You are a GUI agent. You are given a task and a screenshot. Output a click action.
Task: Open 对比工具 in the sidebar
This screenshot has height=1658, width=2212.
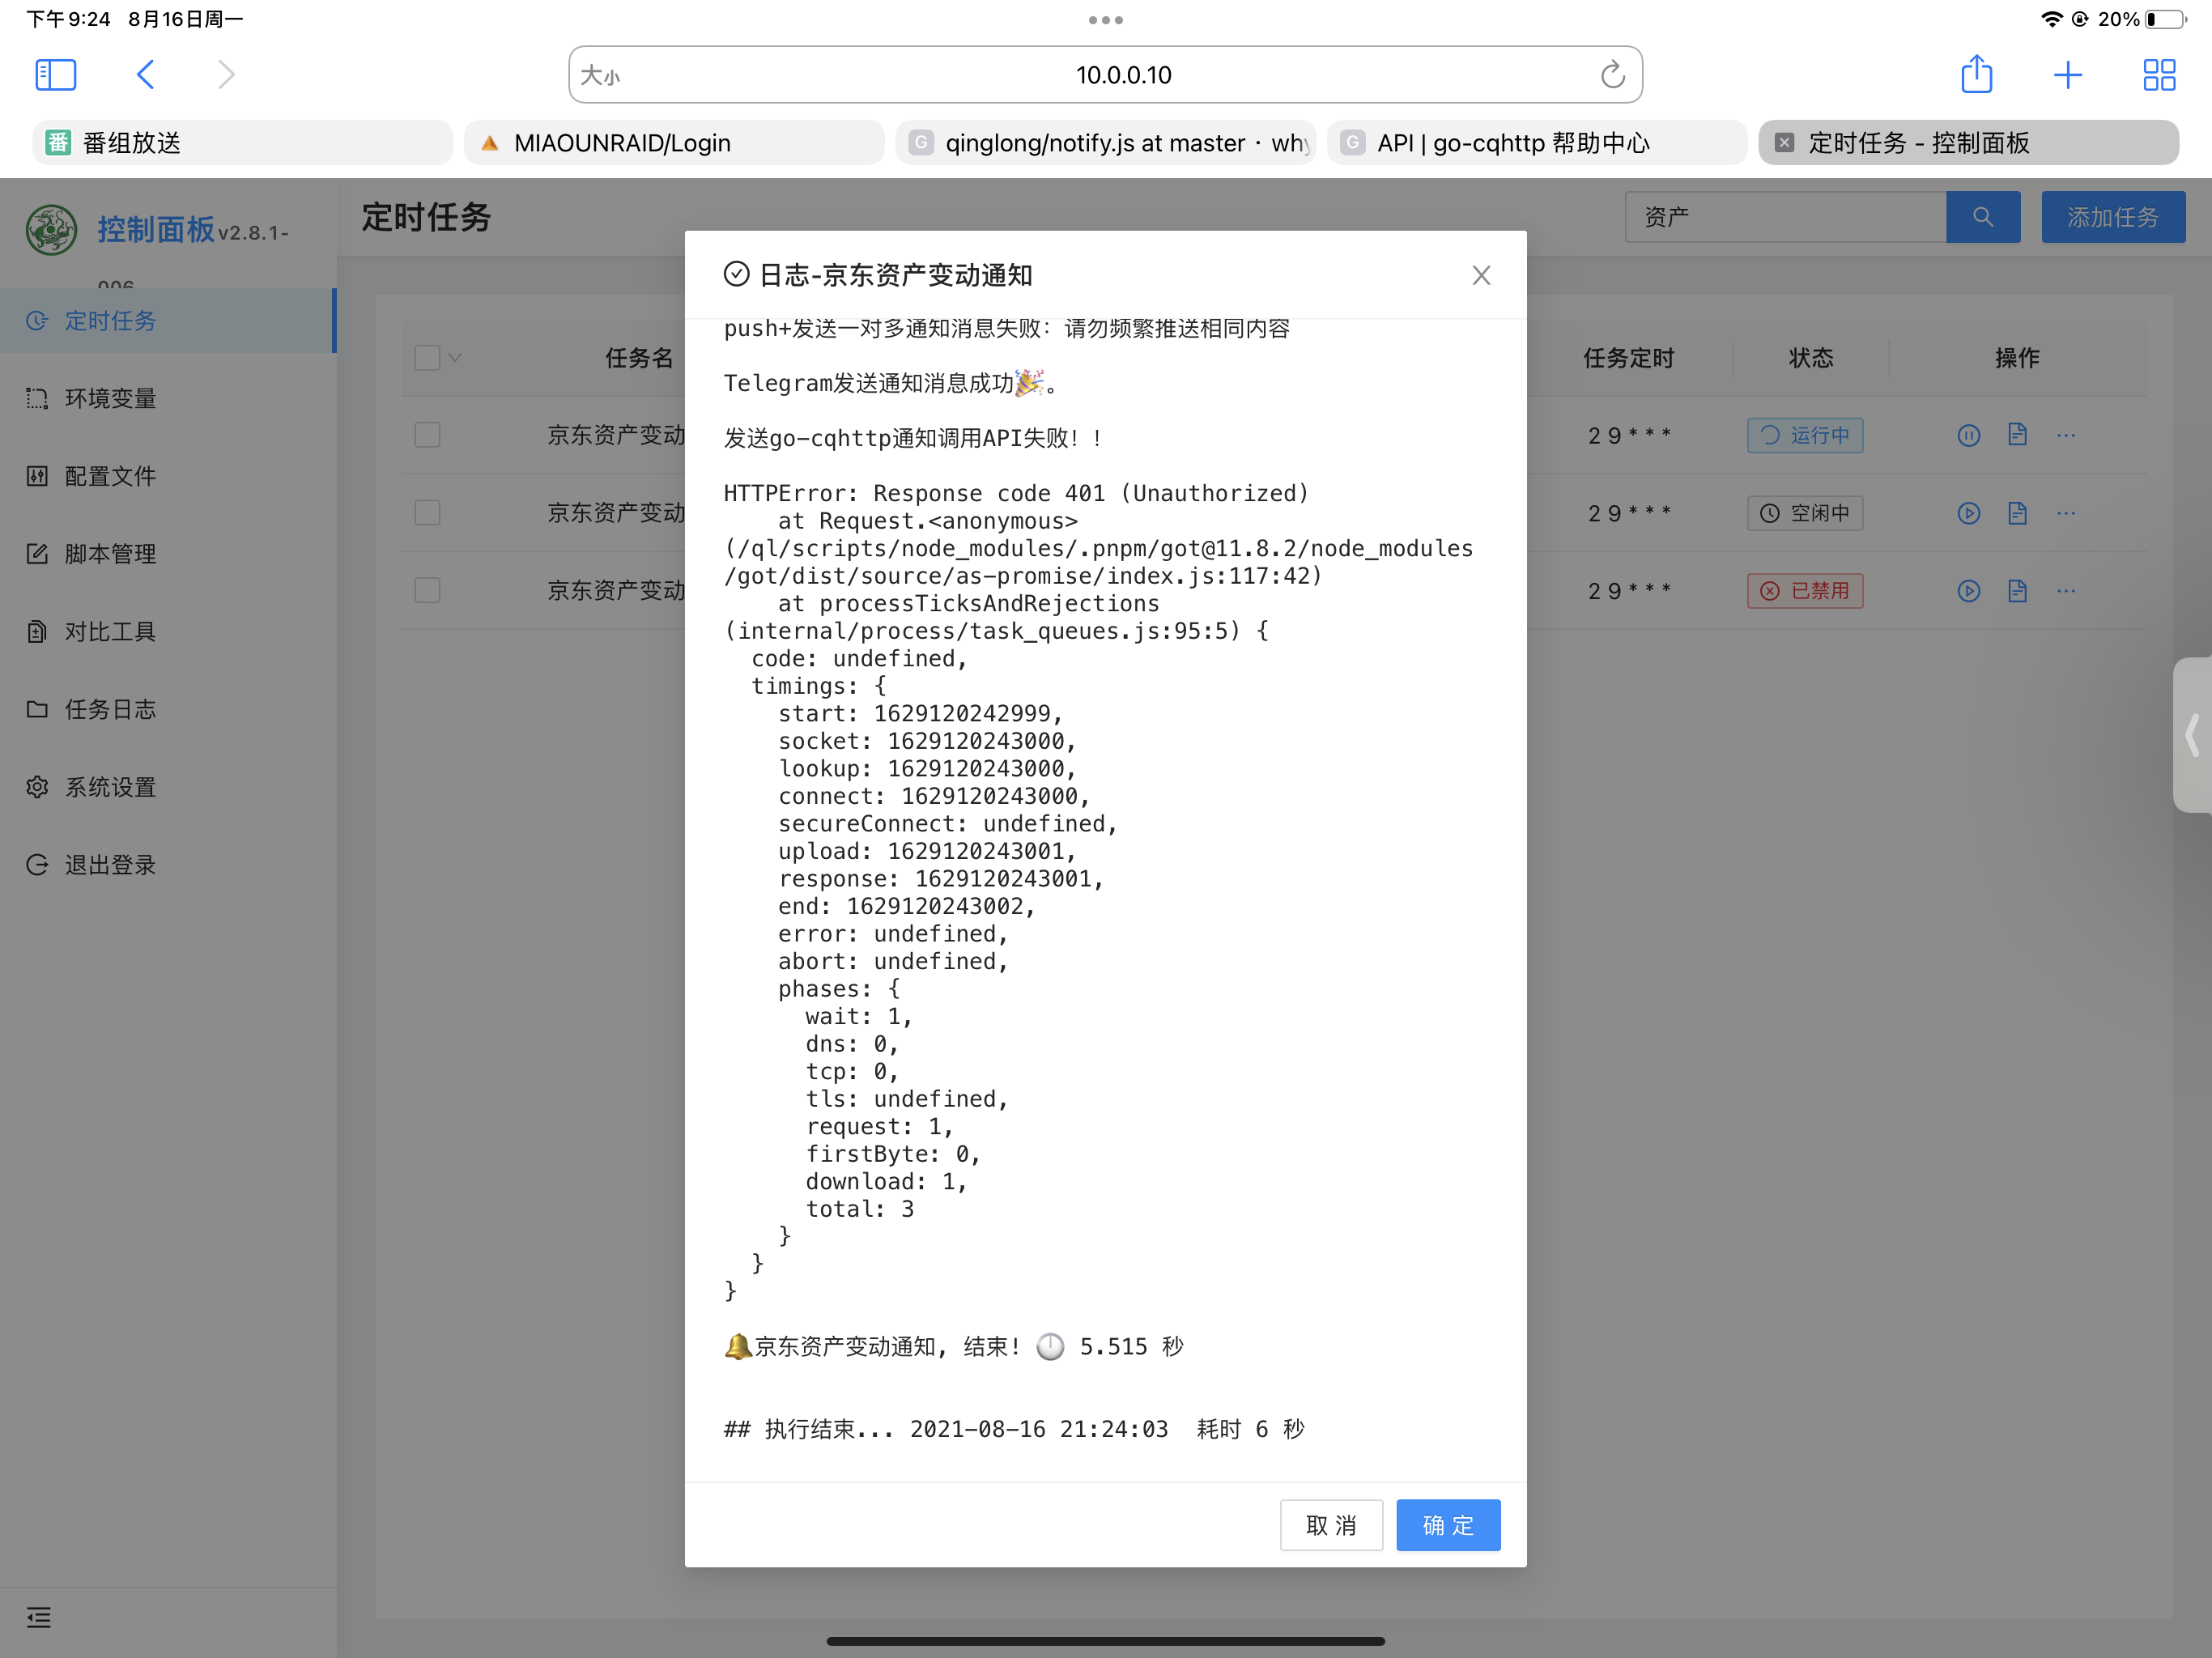click(x=168, y=631)
